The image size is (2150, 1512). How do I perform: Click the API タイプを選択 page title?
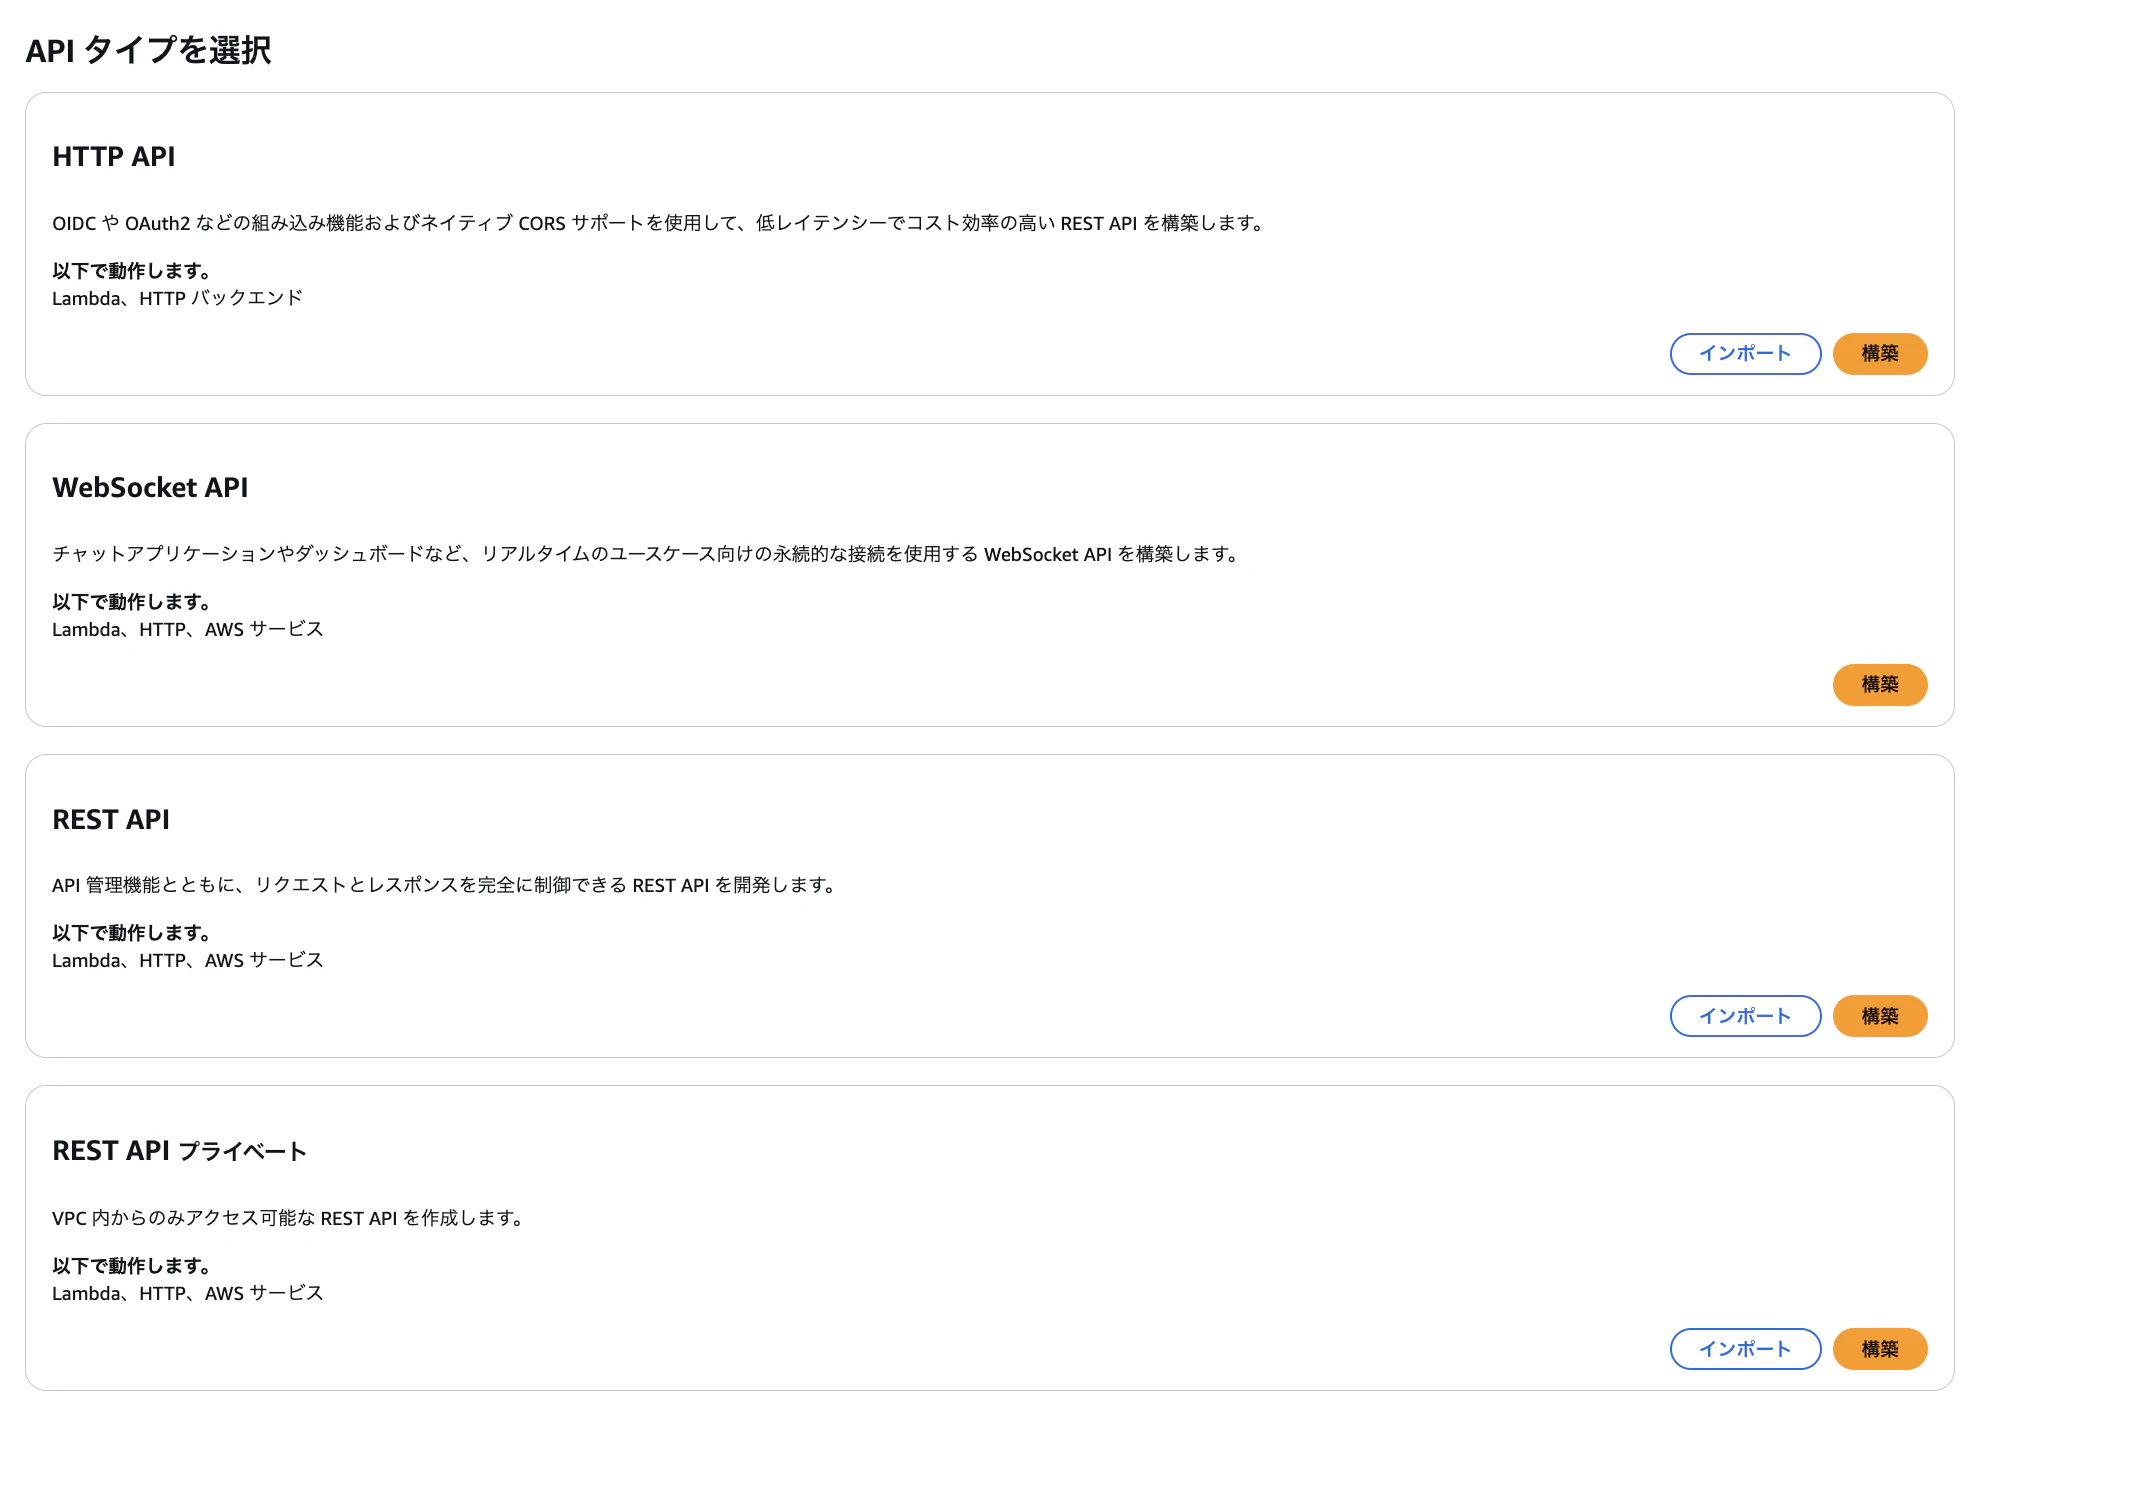point(148,50)
